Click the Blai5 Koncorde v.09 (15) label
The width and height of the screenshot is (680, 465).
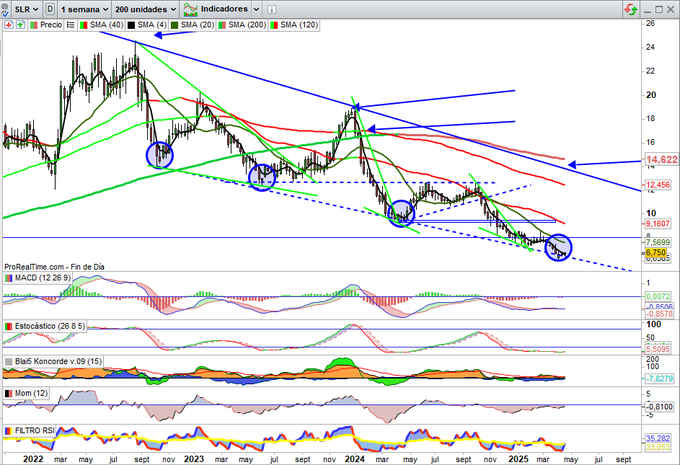click(59, 361)
